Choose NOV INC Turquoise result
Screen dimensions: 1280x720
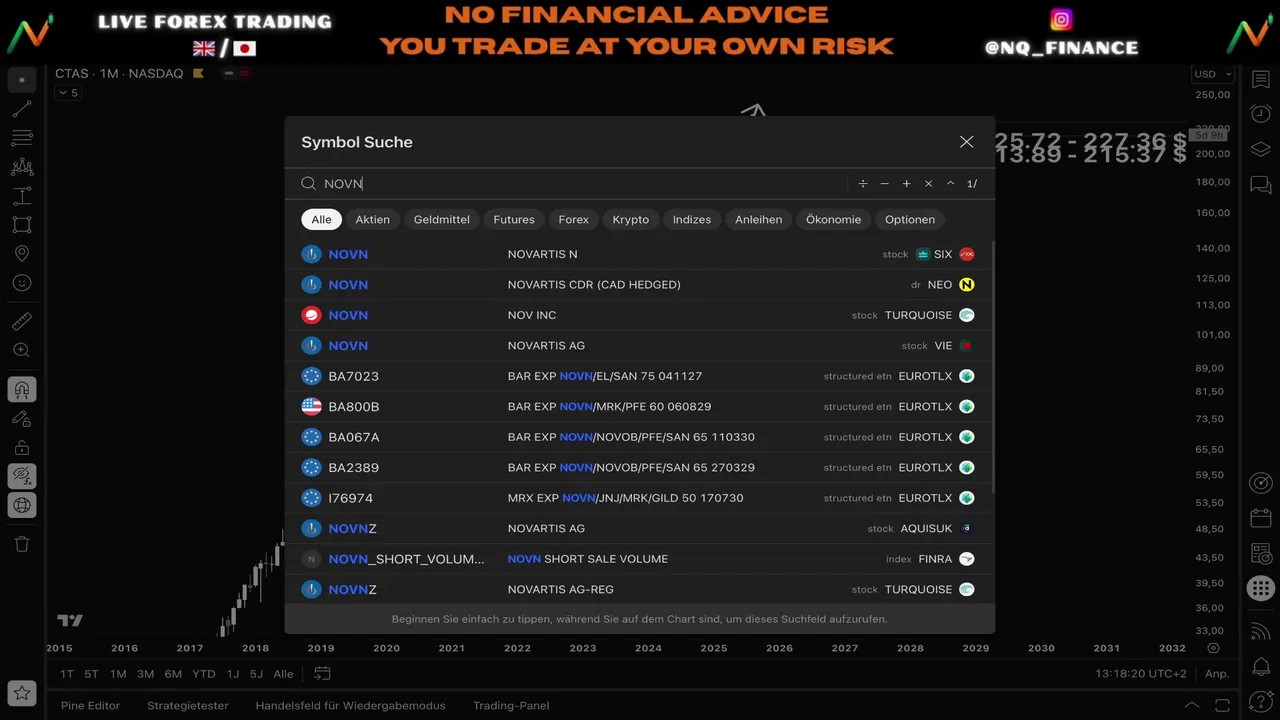(x=638, y=315)
